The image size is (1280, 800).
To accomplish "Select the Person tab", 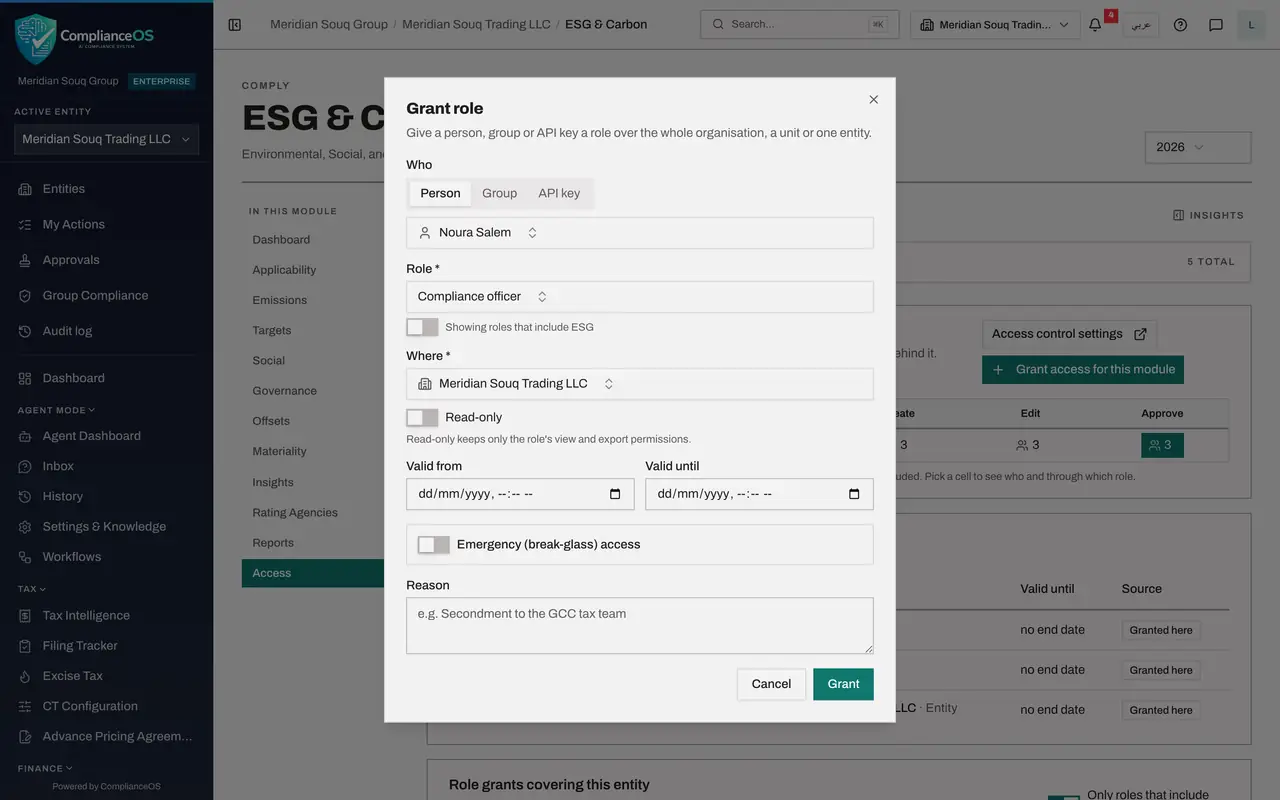I will tap(440, 194).
